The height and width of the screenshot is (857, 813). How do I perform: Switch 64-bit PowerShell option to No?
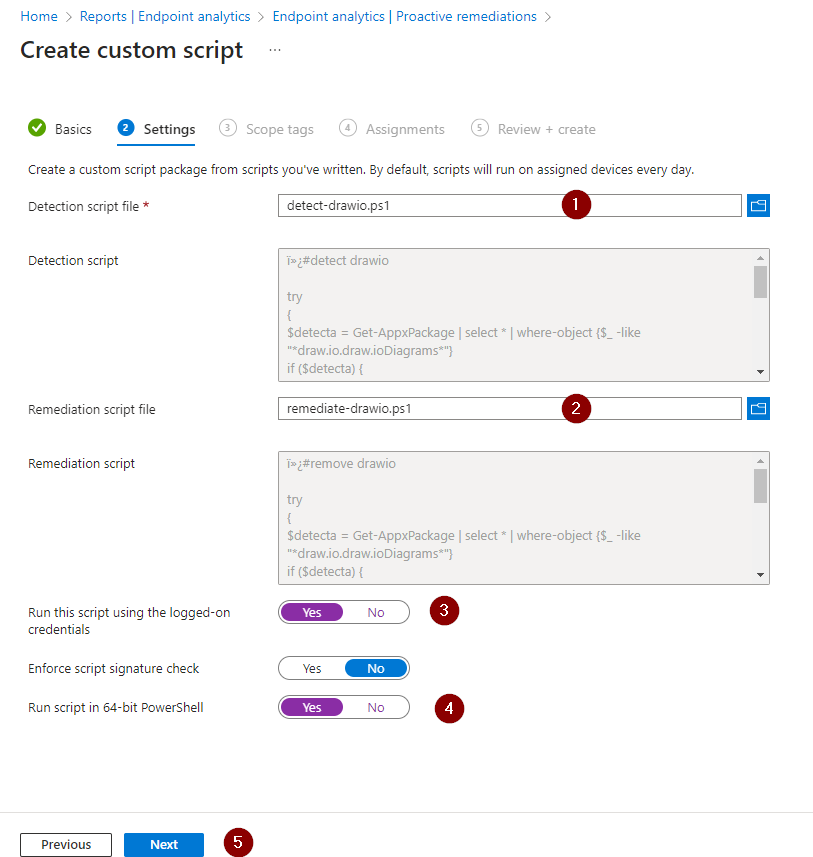[376, 707]
